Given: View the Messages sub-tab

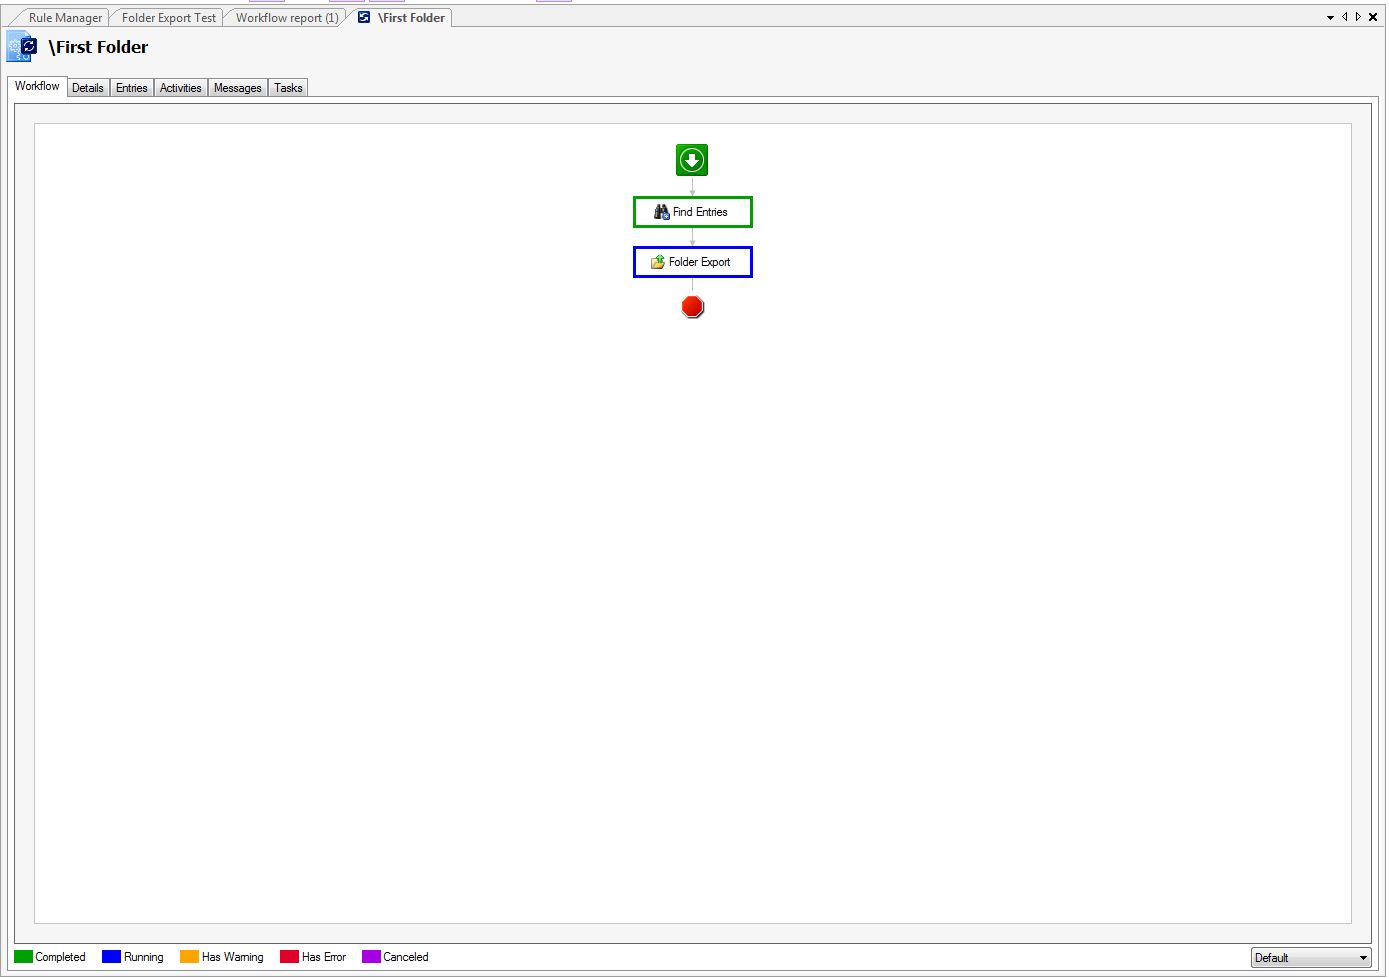Looking at the screenshot, I should (x=238, y=88).
